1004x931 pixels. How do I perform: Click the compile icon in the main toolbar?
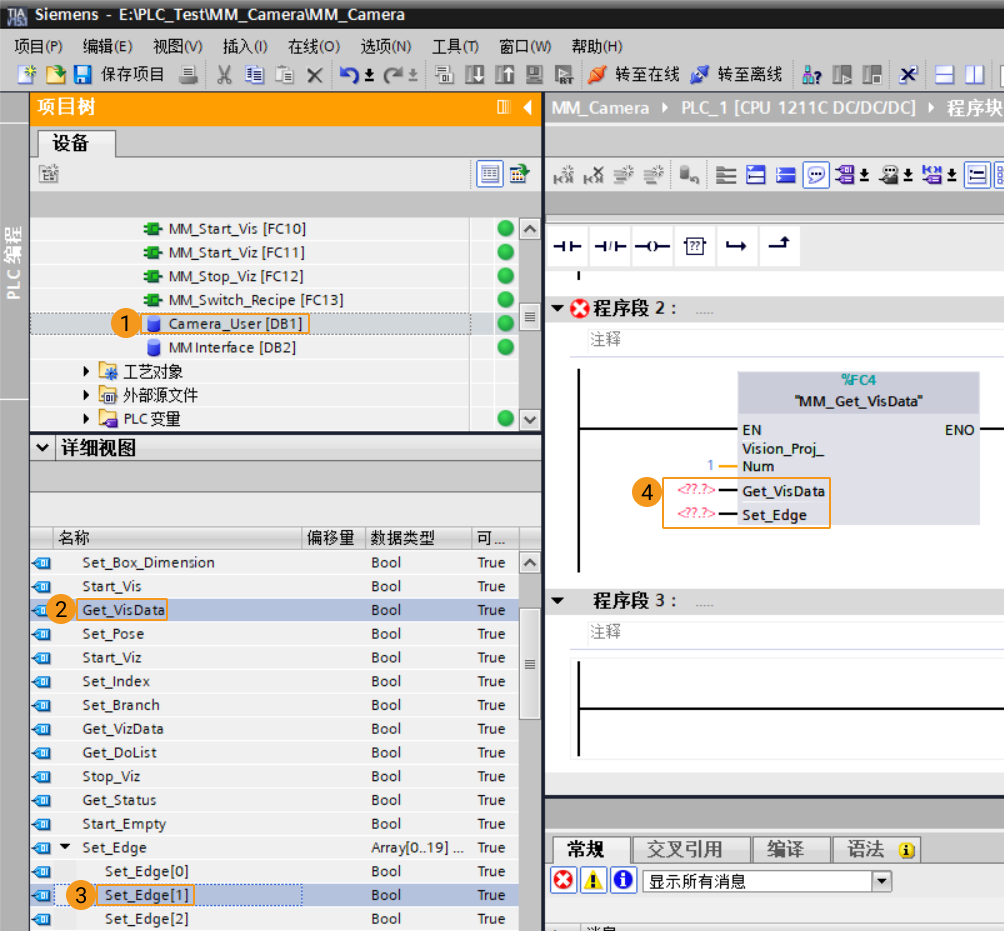[444, 75]
